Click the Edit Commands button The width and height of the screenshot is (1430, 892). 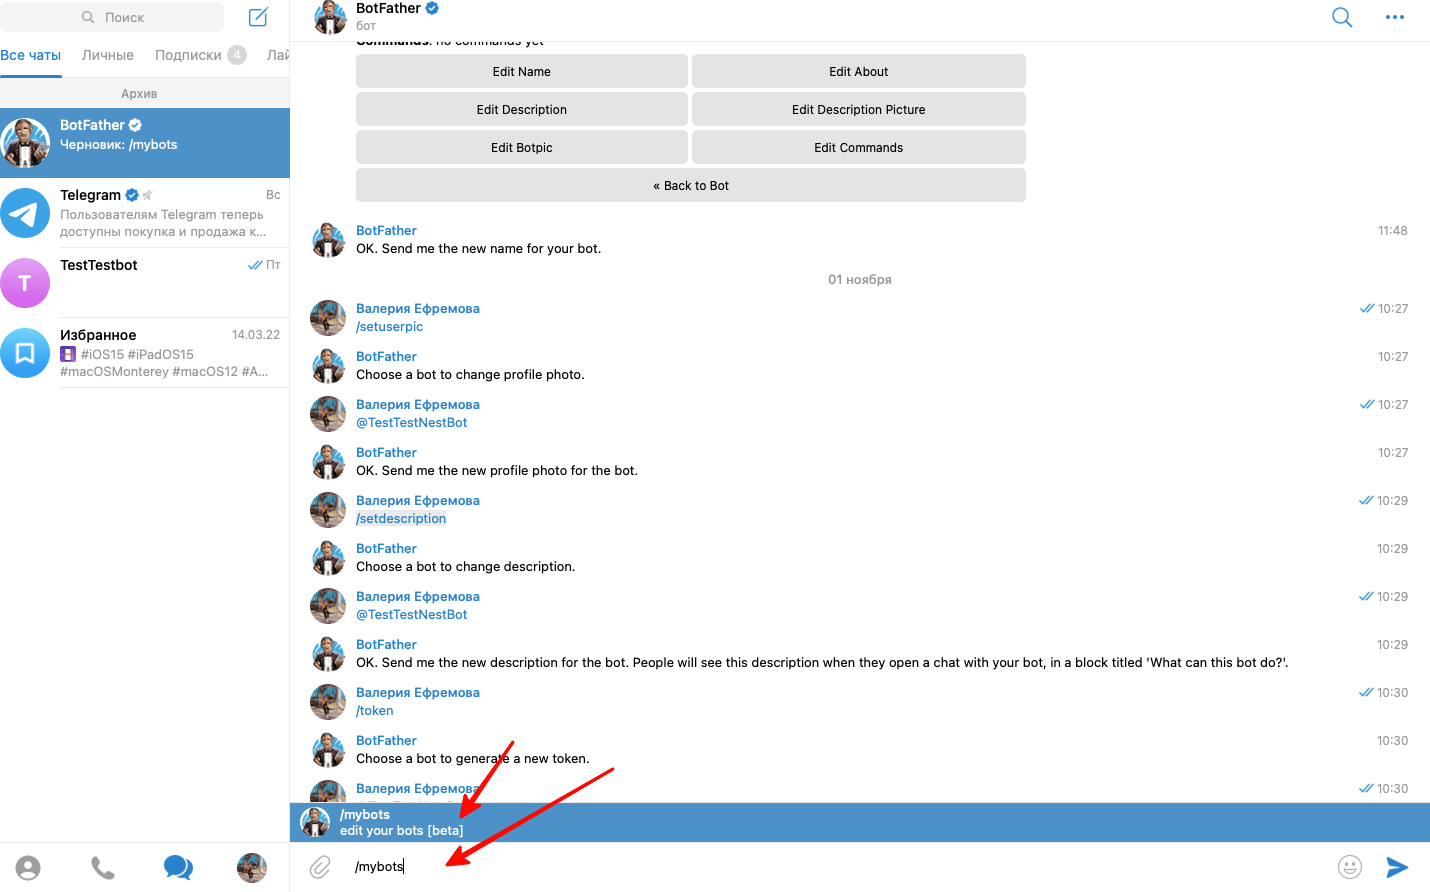click(x=858, y=148)
